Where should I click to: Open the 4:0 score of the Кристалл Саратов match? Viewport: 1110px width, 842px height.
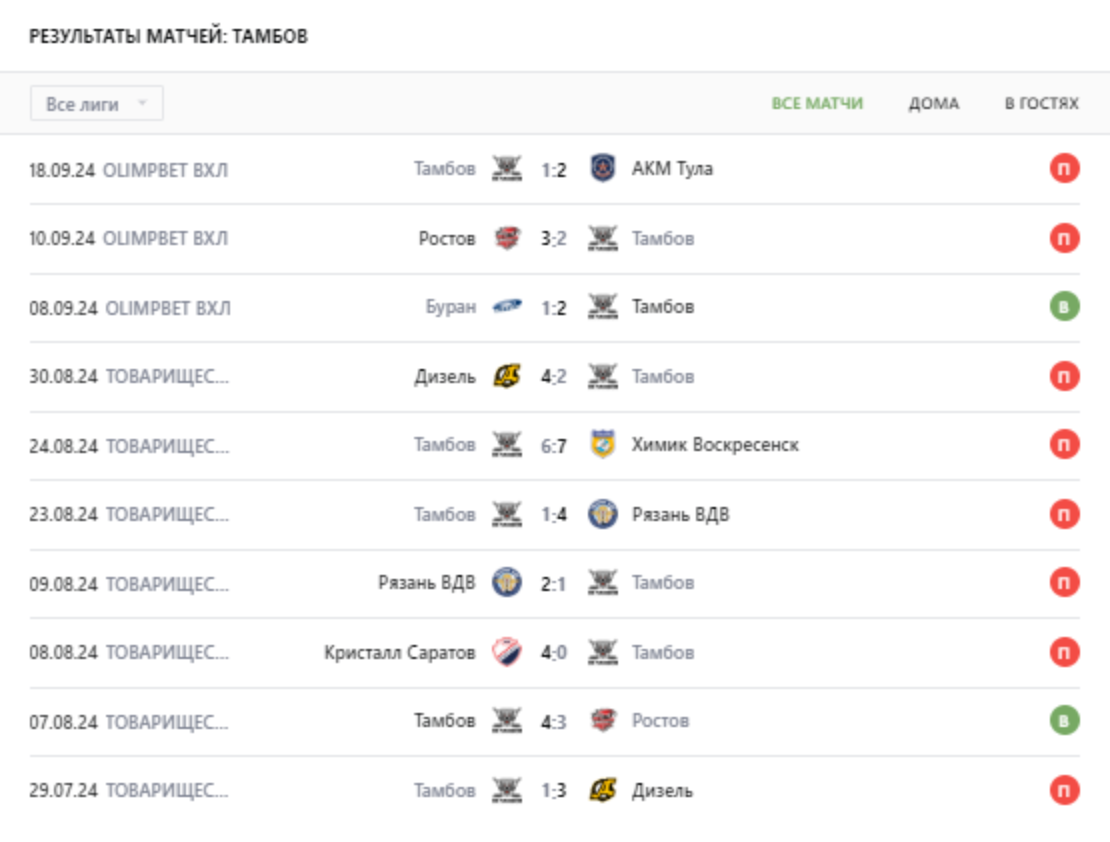pos(554,653)
